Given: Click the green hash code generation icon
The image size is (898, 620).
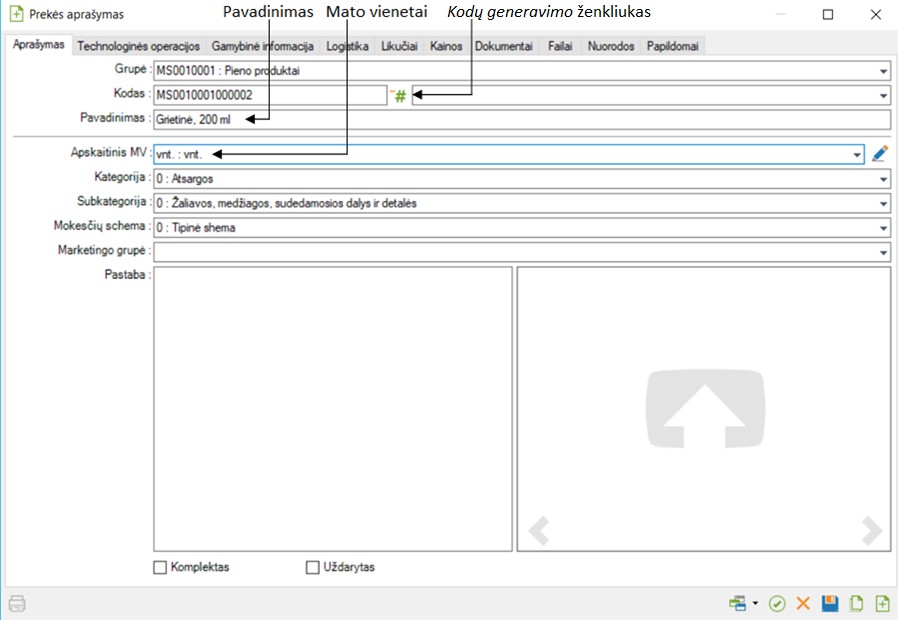Looking at the screenshot, I should pyautogui.click(x=400, y=96).
